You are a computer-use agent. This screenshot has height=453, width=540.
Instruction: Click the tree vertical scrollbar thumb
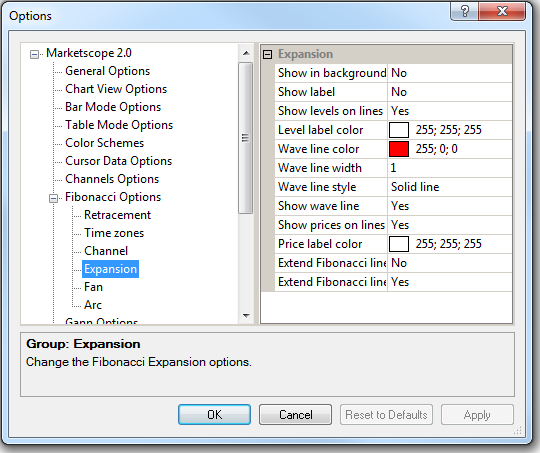coord(246,138)
